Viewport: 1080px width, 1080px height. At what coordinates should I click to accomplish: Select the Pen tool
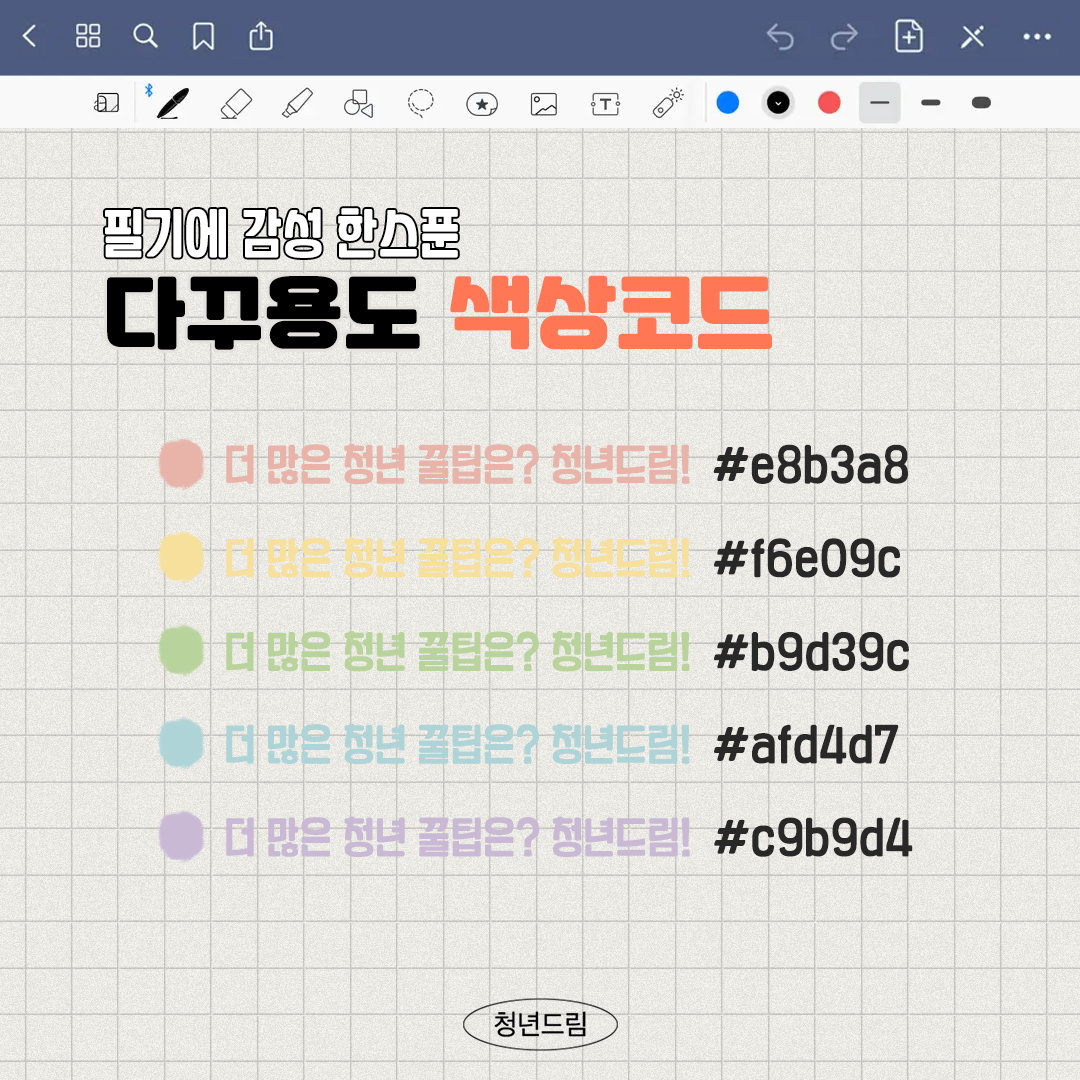pyautogui.click(x=173, y=102)
